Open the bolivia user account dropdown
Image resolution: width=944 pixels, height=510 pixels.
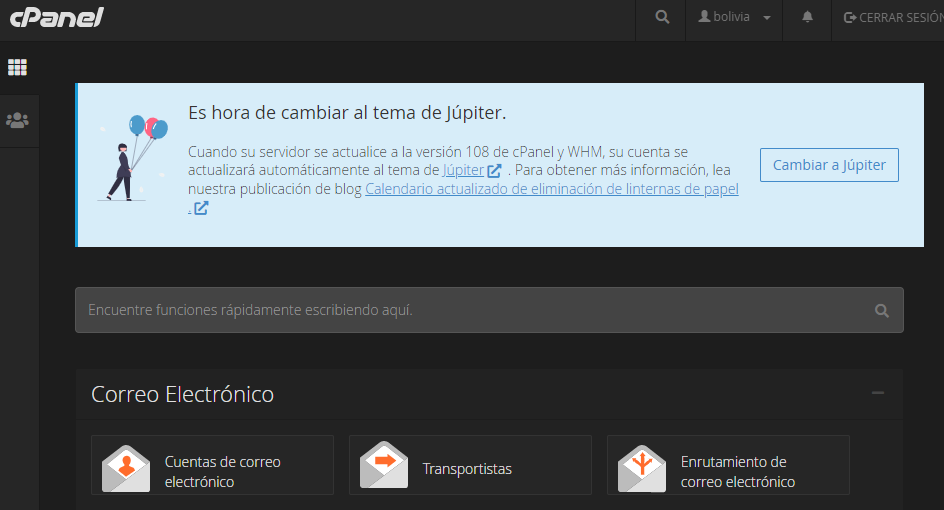[734, 17]
